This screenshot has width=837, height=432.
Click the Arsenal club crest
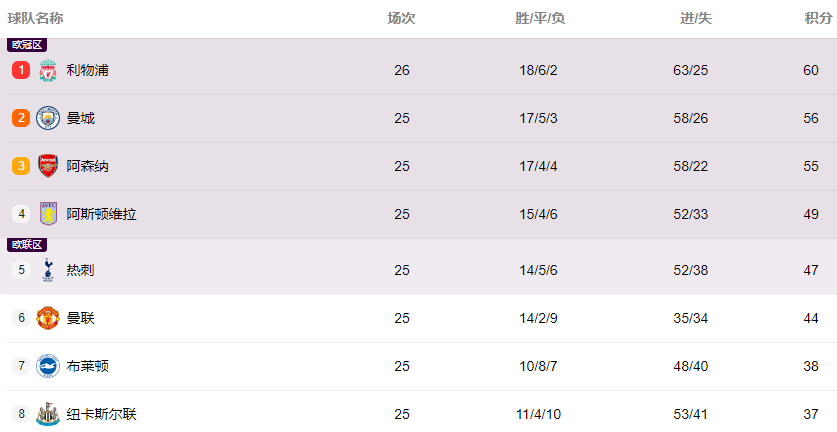coord(48,166)
